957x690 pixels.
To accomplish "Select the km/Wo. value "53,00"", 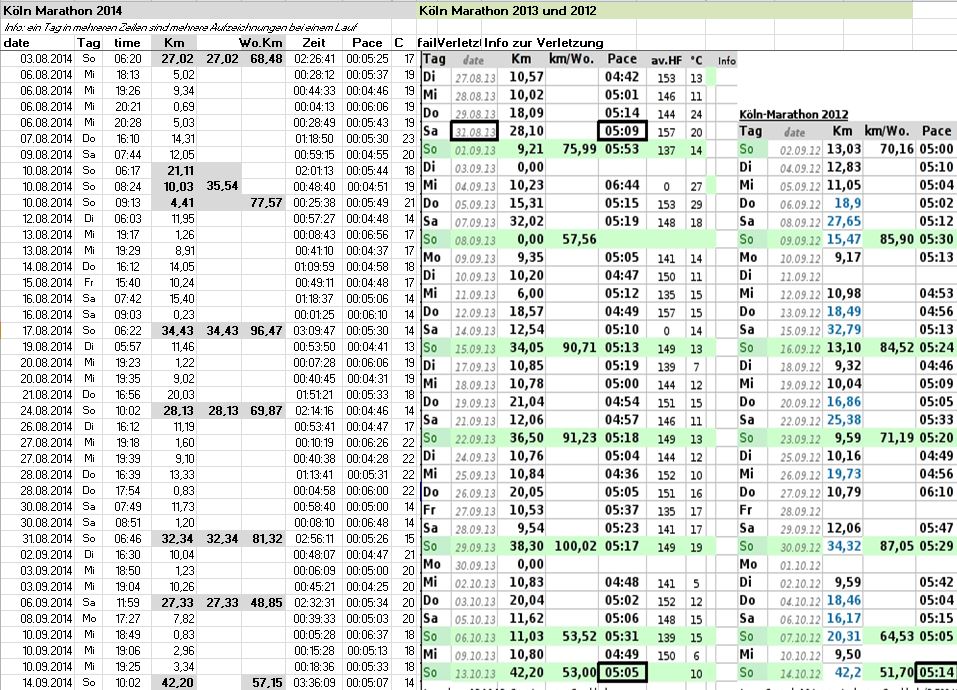I will pyautogui.click(x=579, y=672).
